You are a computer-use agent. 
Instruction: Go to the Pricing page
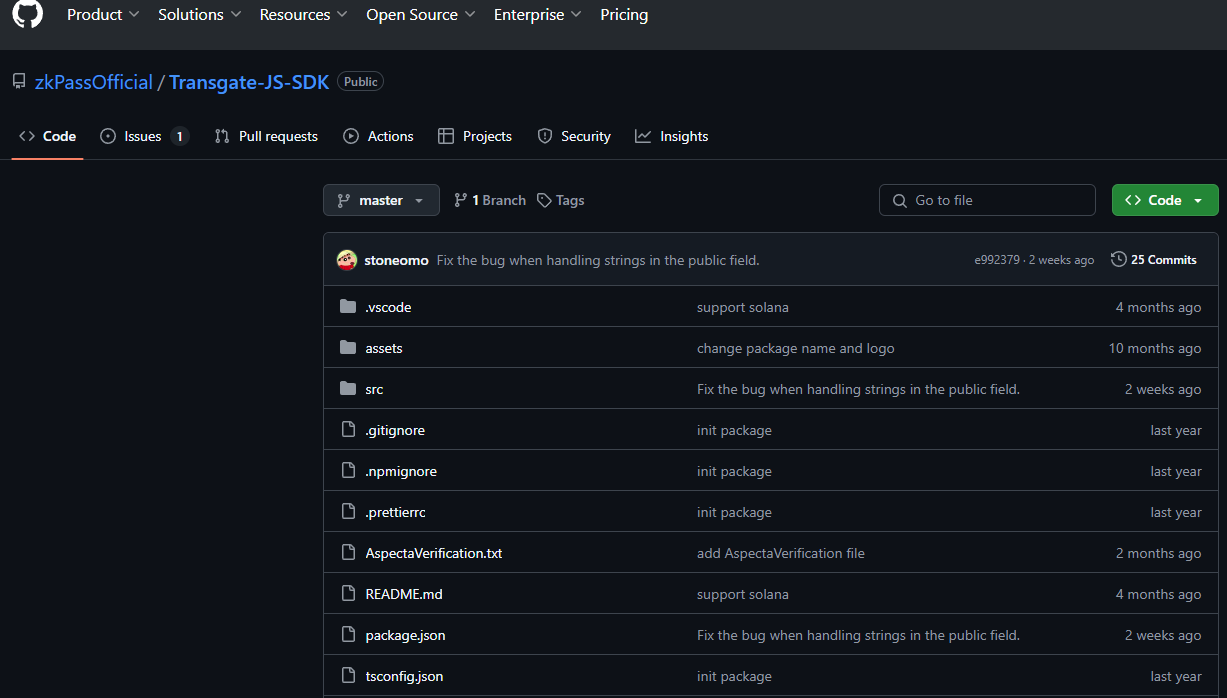click(624, 15)
